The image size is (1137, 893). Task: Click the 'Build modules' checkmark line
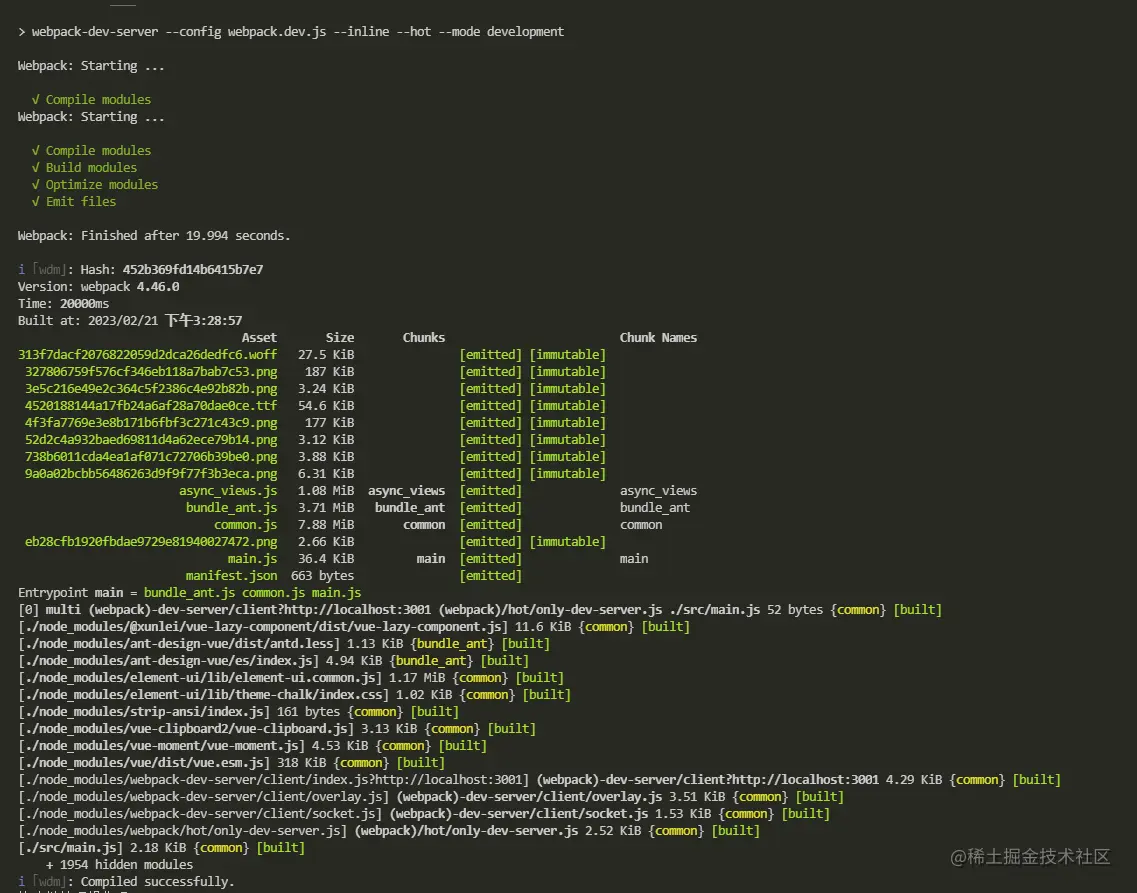tap(84, 167)
